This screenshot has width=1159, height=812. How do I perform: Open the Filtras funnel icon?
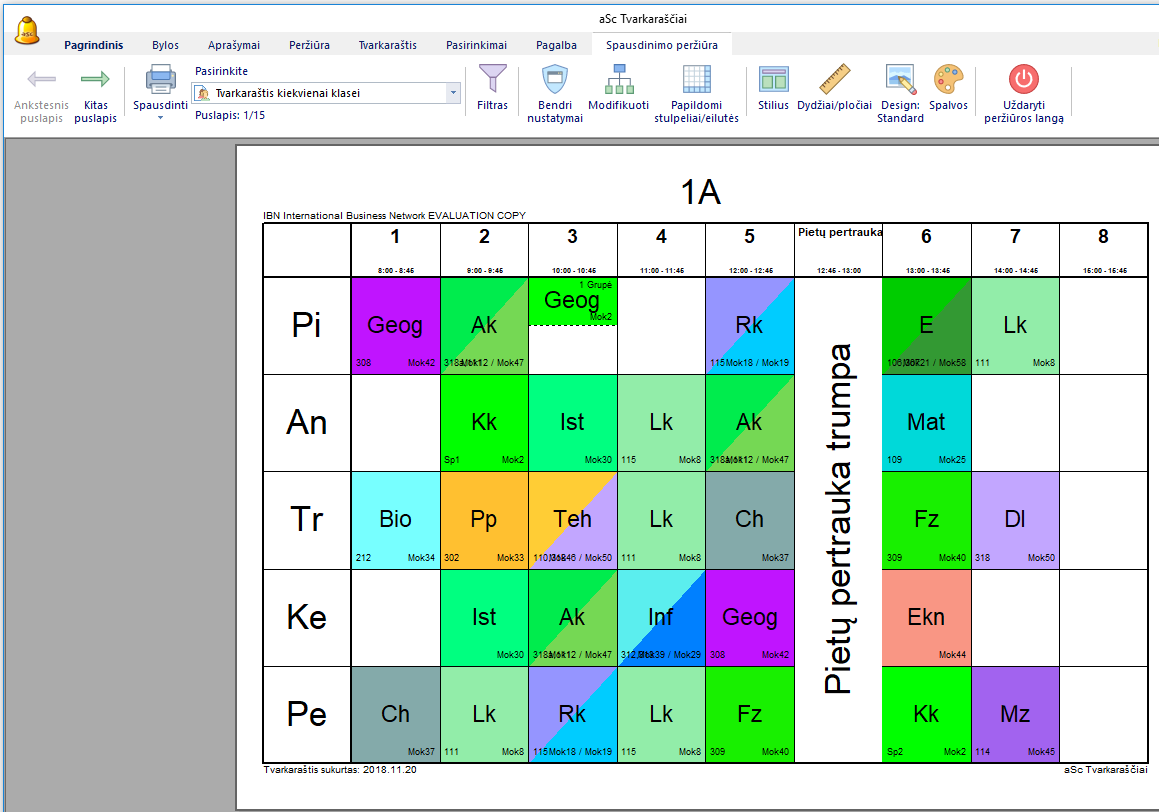[492, 79]
